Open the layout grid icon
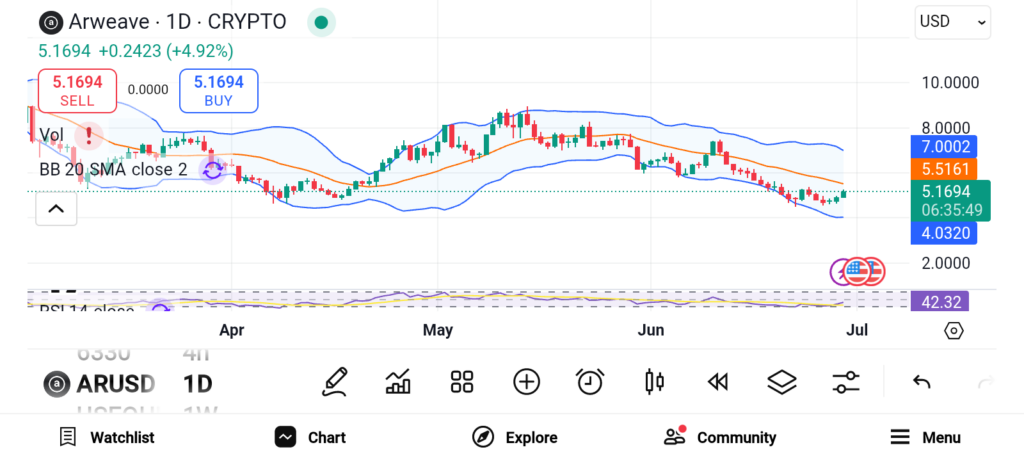The image size is (1024, 461). pos(462,382)
